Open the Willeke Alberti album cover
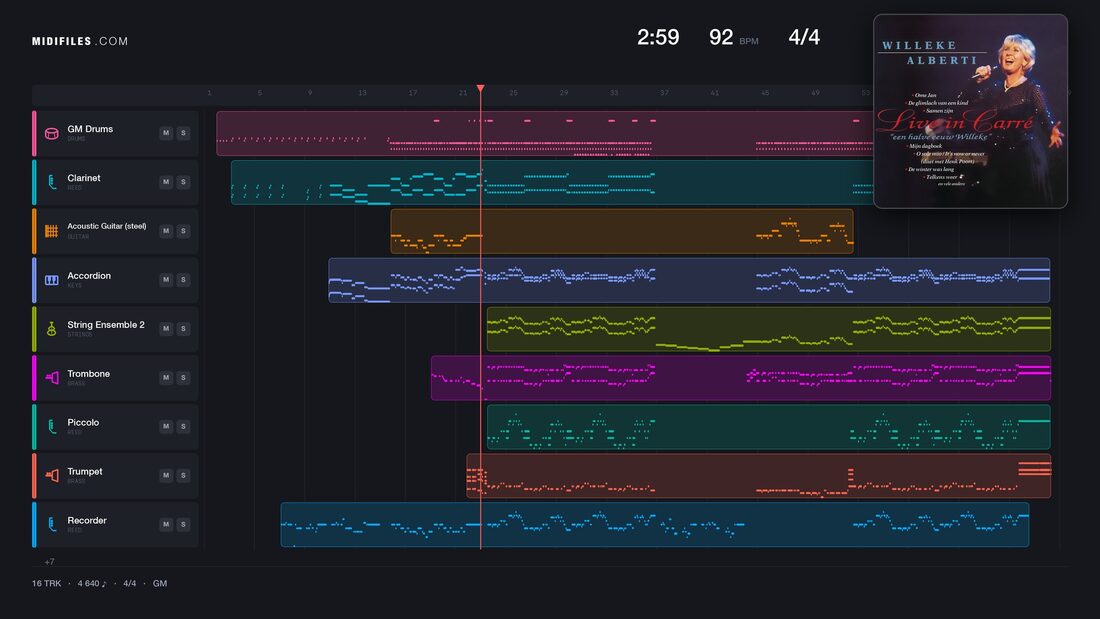Viewport: 1100px width, 619px height. 970,111
